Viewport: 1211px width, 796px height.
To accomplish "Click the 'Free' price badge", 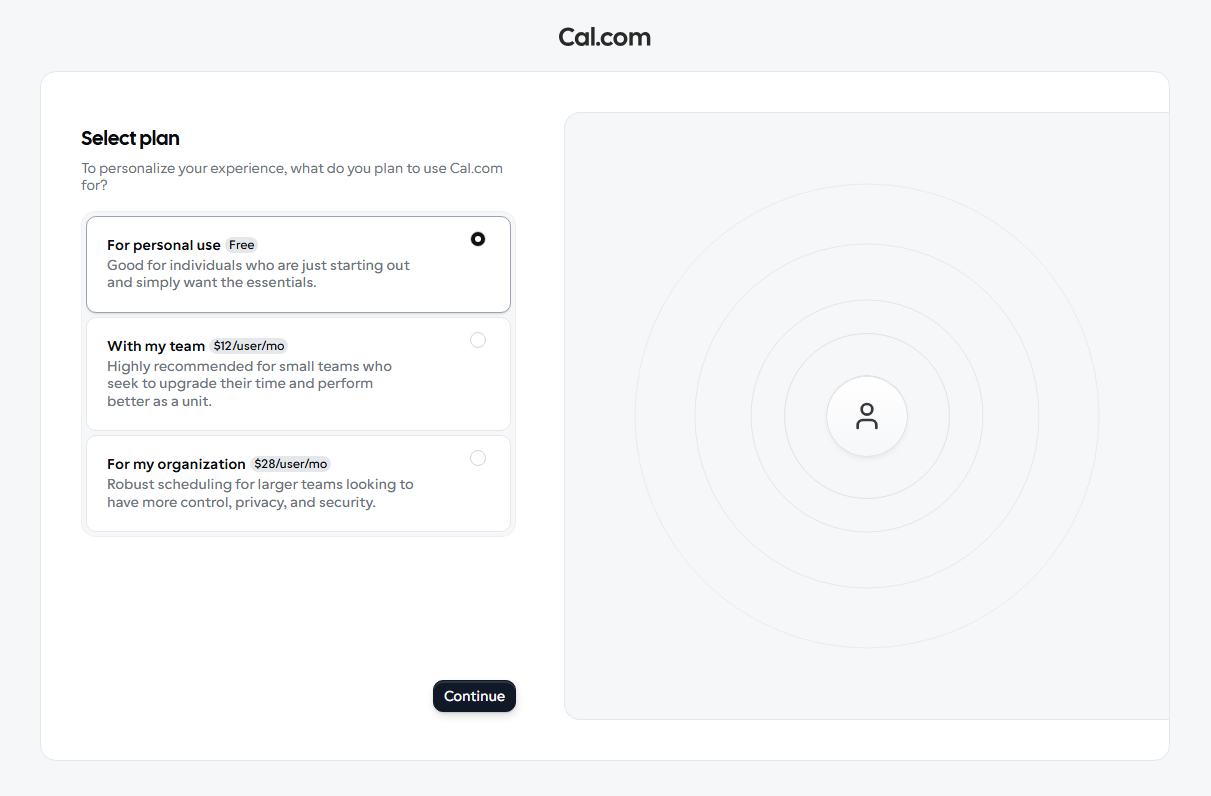I will tap(241, 244).
